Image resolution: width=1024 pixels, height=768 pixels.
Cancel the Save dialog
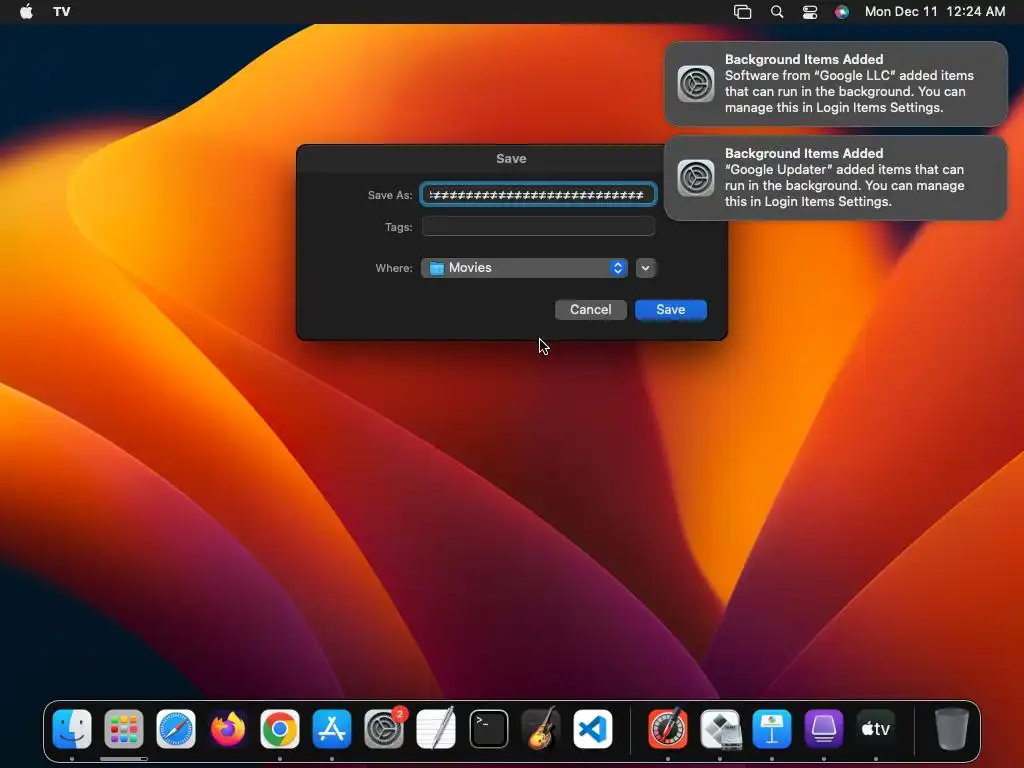tap(590, 310)
